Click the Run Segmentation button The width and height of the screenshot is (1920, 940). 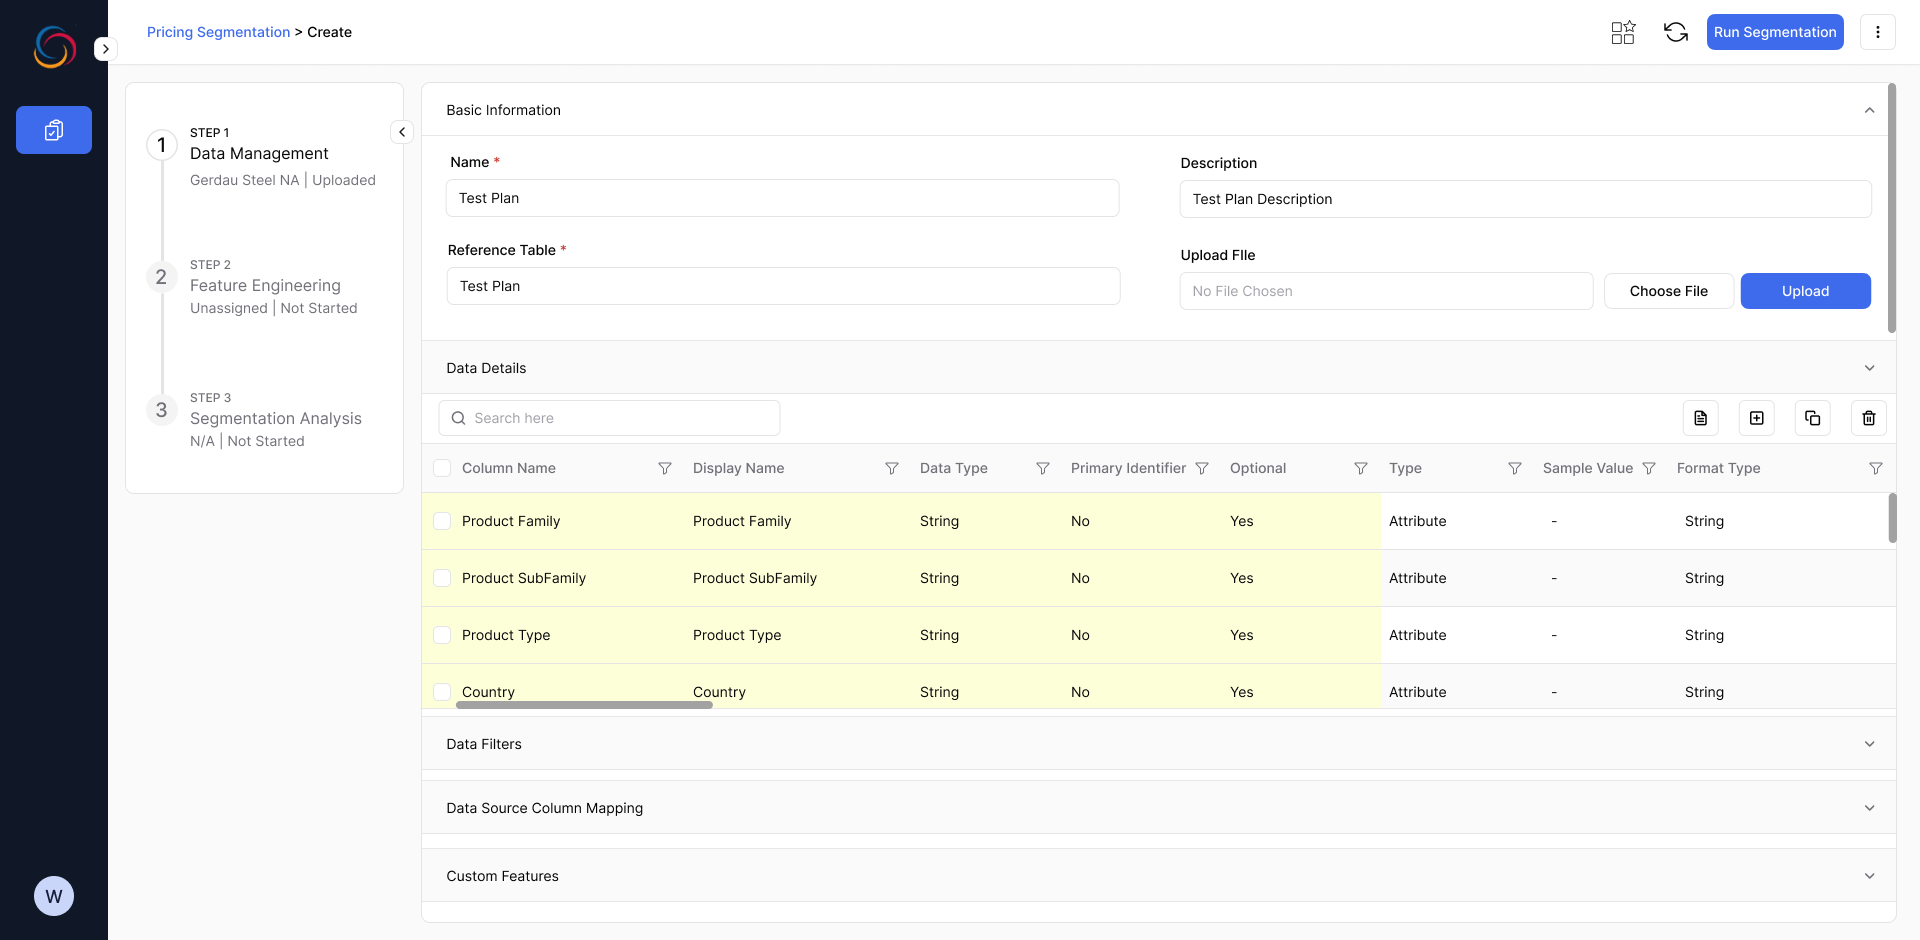coord(1774,32)
